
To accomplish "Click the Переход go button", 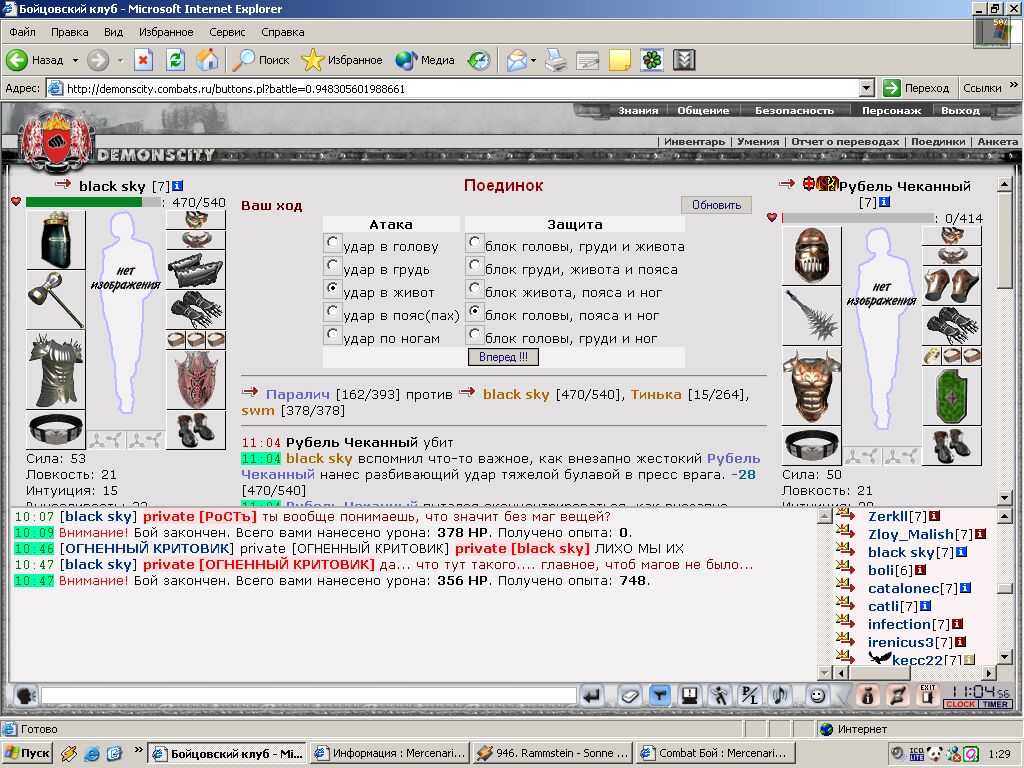I will (x=916, y=88).
